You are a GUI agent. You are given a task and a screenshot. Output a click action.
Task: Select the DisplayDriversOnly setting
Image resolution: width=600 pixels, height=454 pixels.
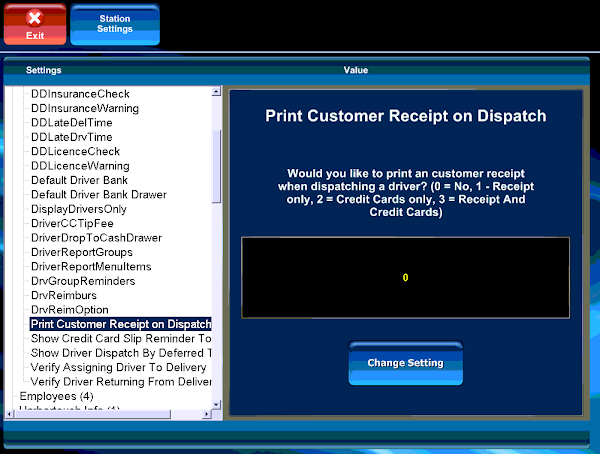point(79,209)
